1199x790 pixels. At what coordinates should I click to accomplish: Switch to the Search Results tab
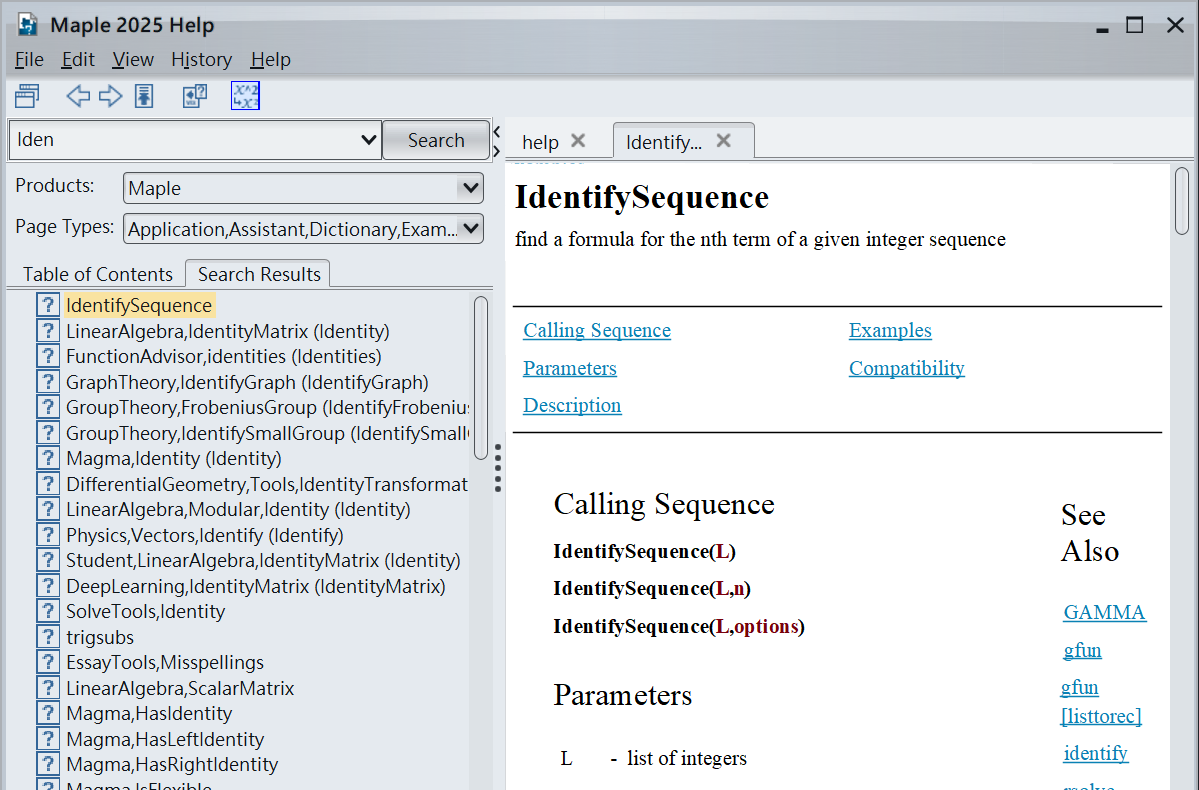(258, 274)
